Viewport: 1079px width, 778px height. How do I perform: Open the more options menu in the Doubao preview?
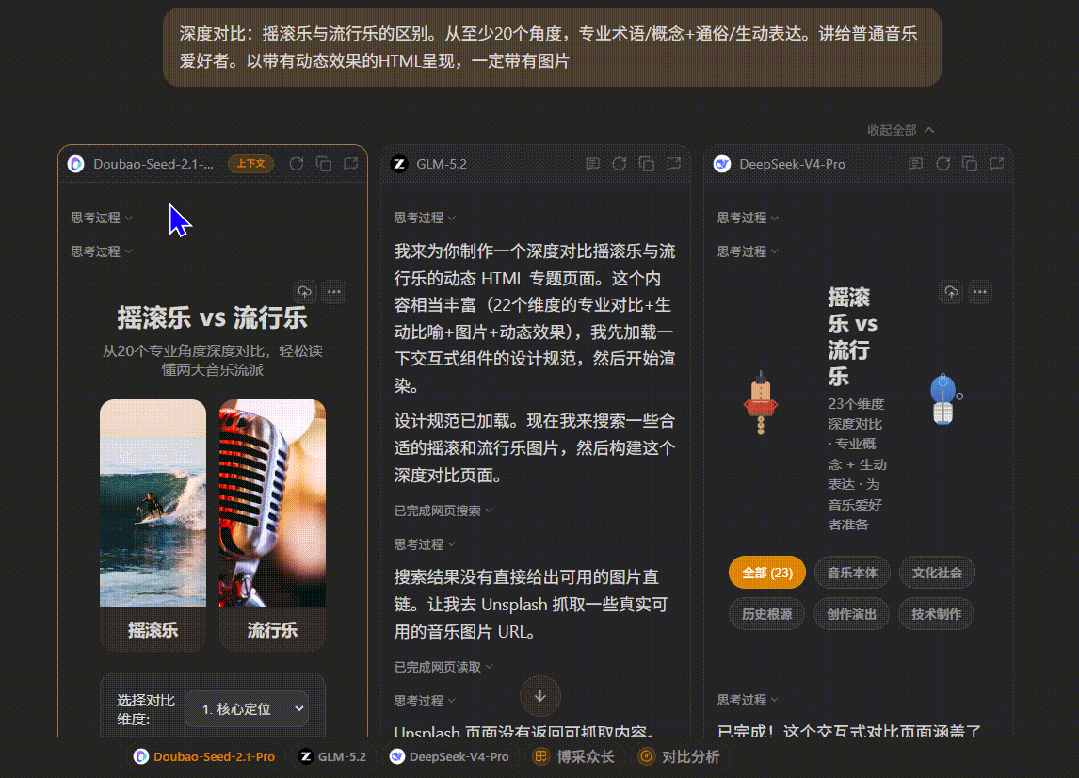(334, 292)
